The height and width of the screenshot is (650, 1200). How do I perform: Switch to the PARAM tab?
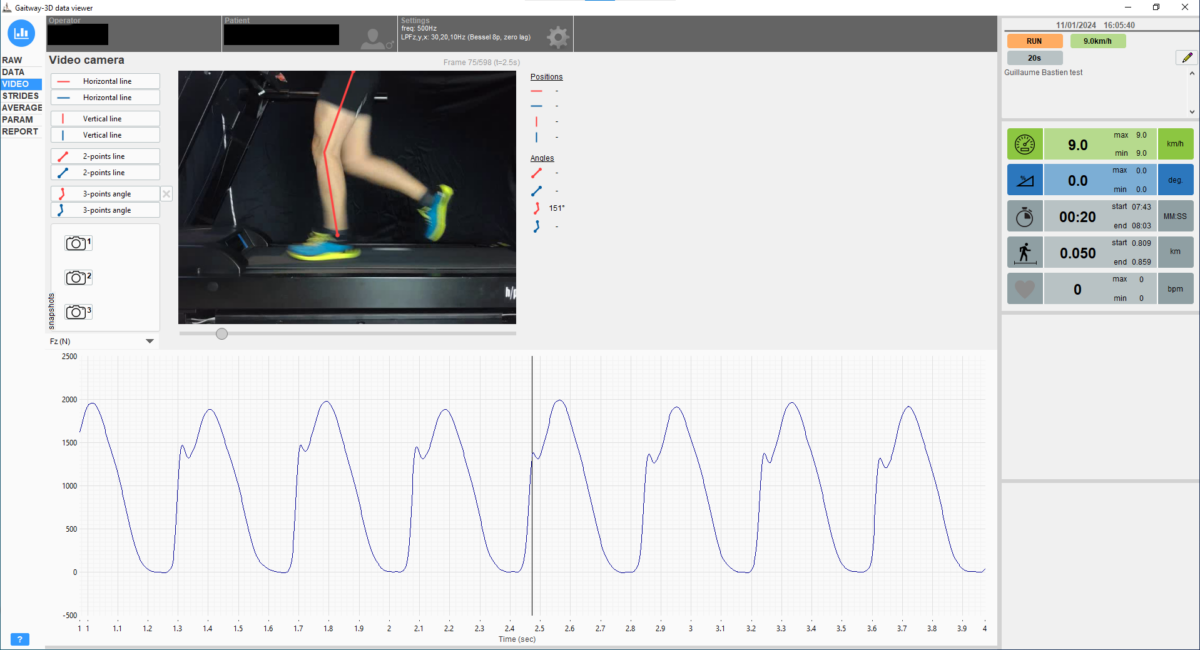point(19,119)
